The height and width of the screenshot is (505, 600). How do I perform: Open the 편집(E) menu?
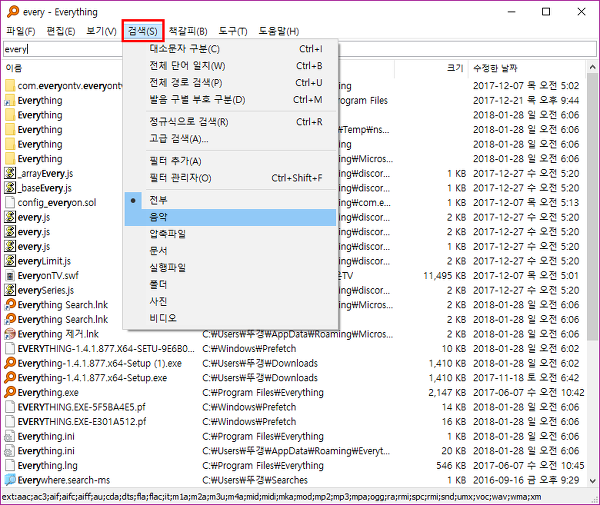pyautogui.click(x=61, y=31)
